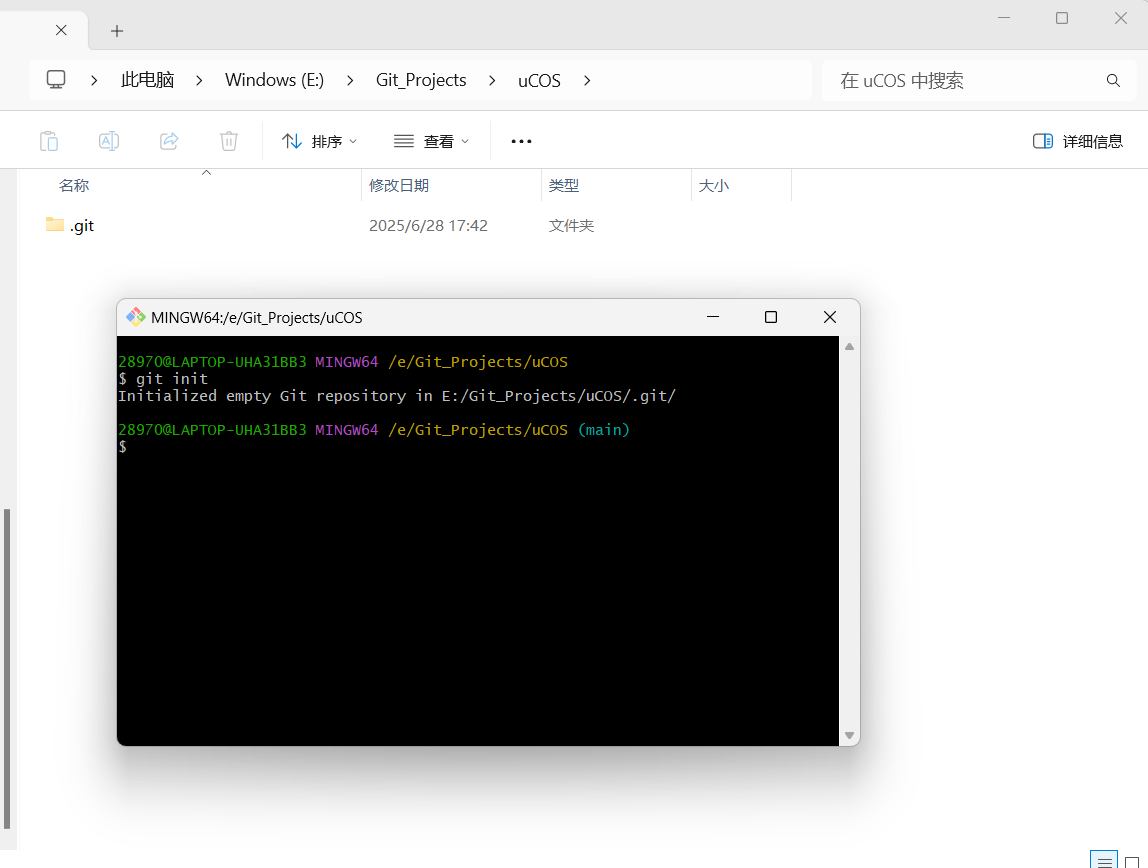Minimize the Explorer window
The height and width of the screenshot is (868, 1148).
click(1004, 18)
